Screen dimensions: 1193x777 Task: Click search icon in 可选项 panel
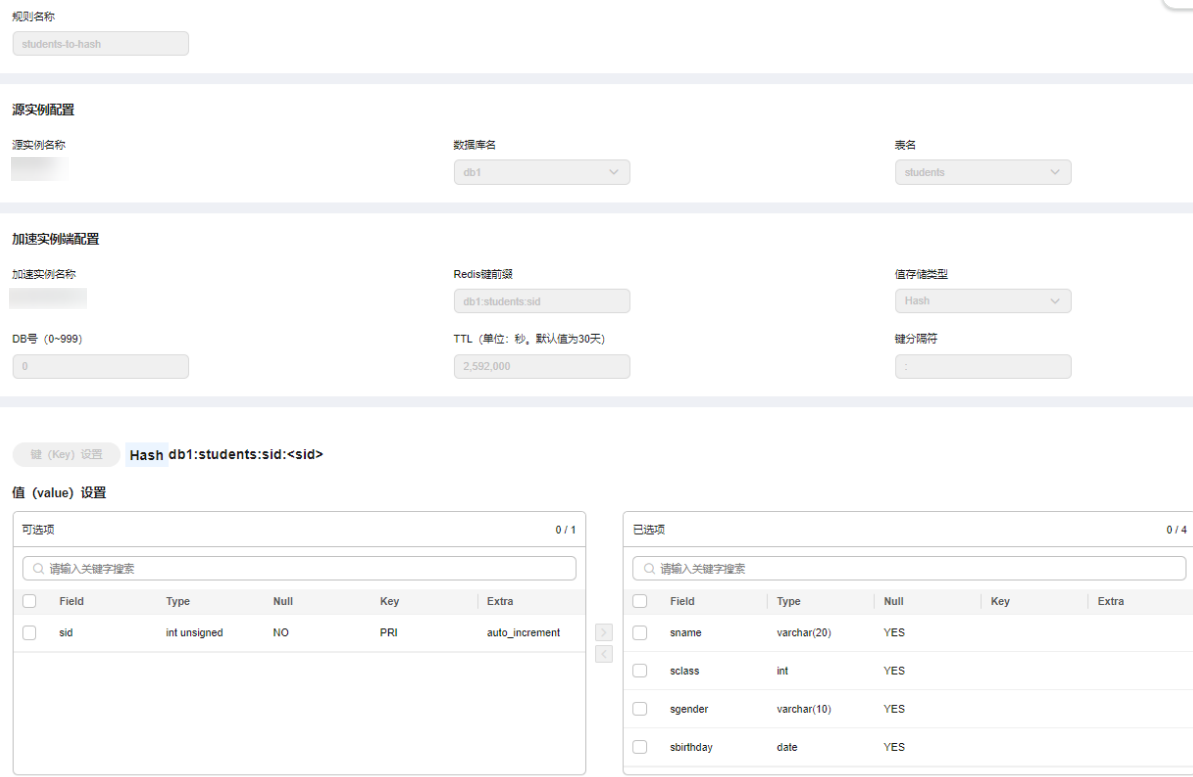39,569
